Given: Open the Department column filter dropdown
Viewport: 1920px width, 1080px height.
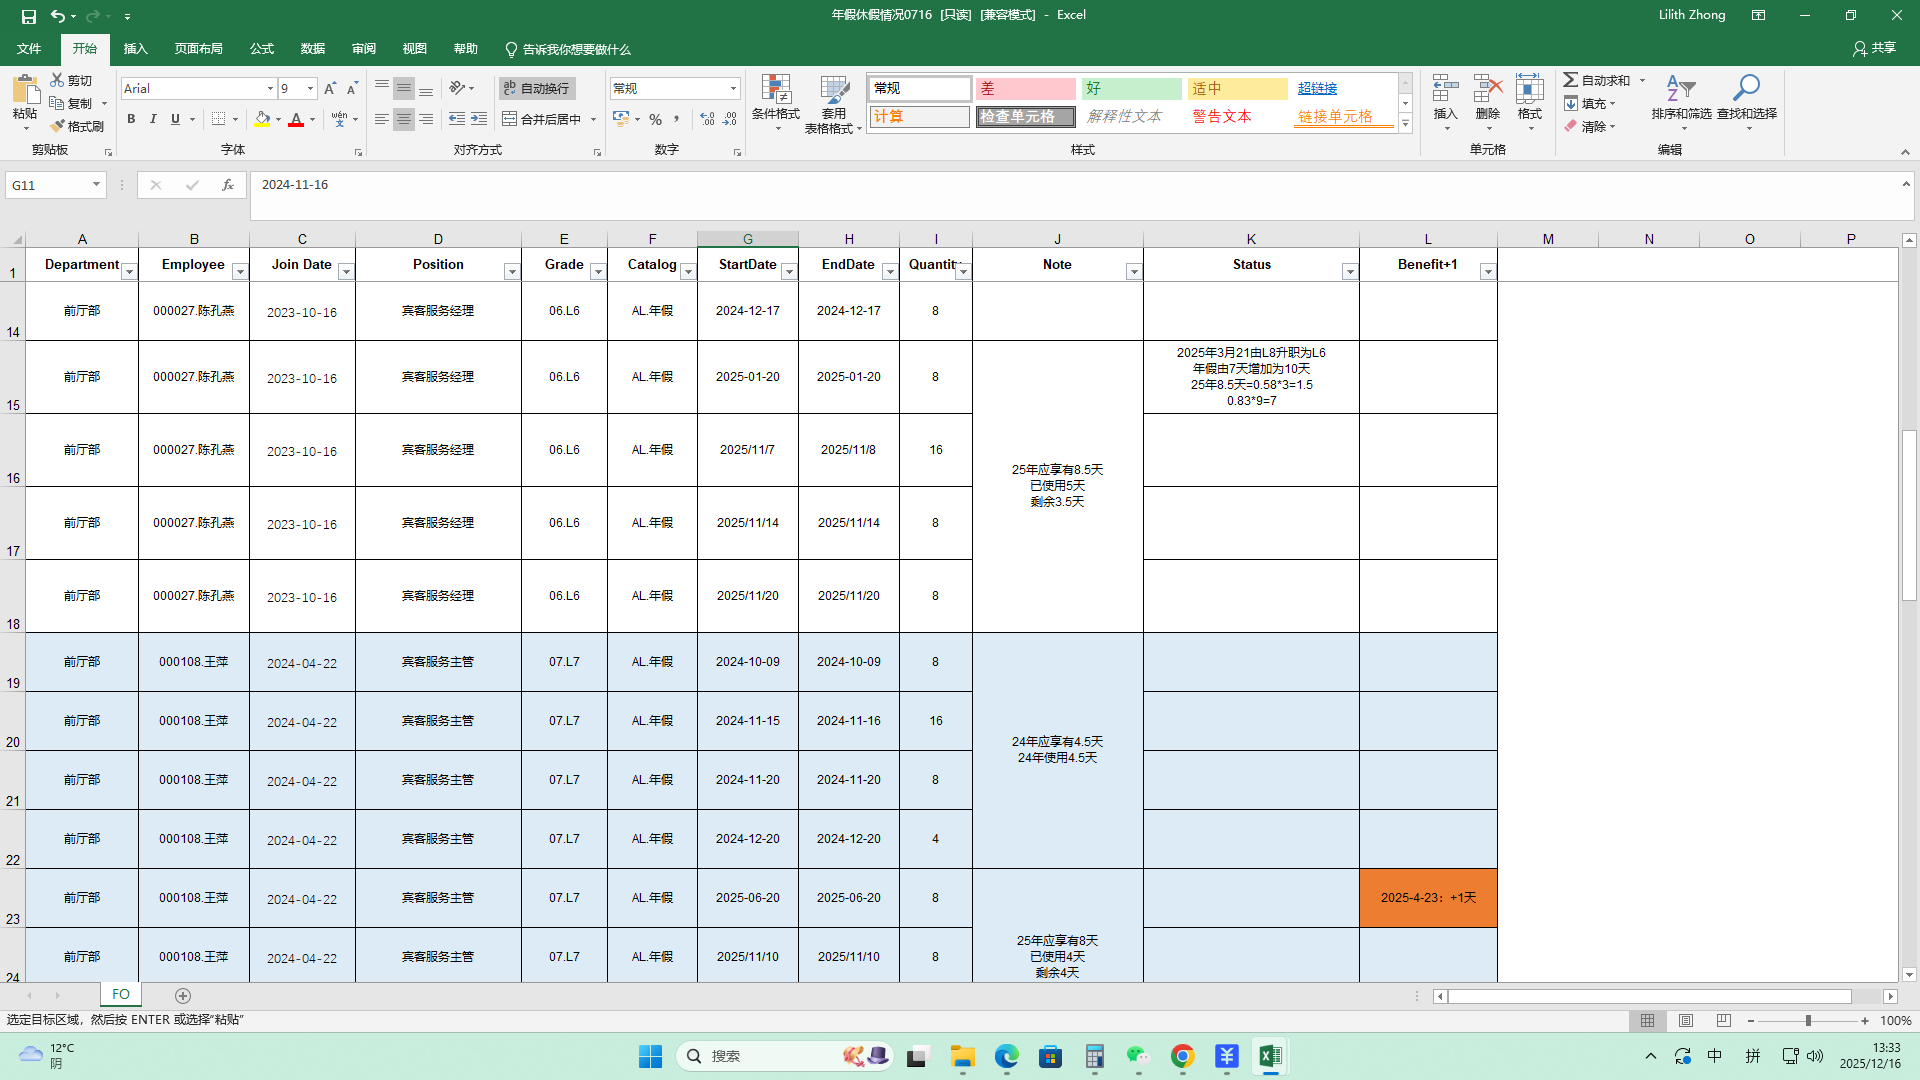Looking at the screenshot, I should (x=129, y=272).
